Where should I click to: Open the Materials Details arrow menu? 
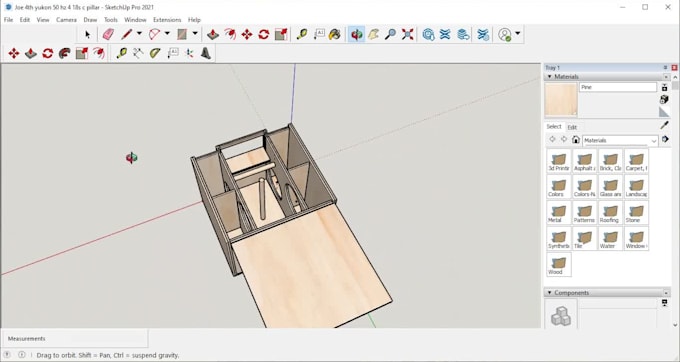pyautogui.click(x=665, y=140)
